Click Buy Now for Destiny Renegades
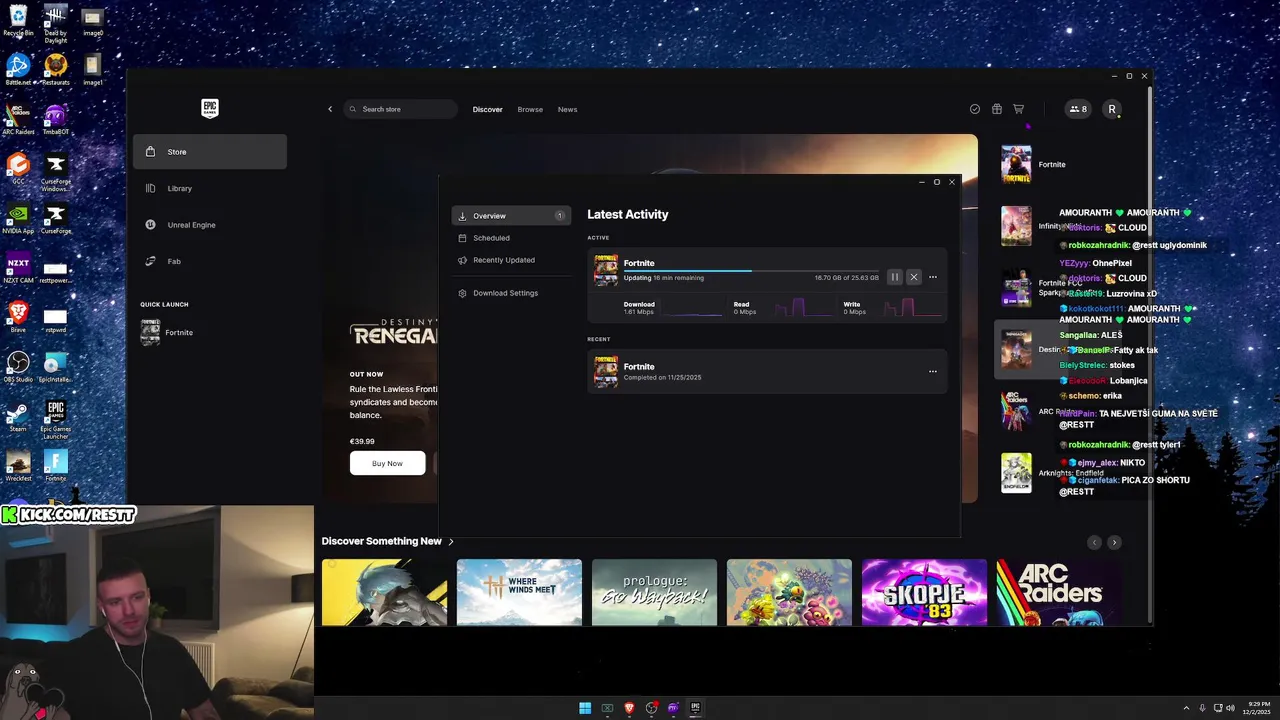This screenshot has width=1280, height=720. tap(387, 463)
